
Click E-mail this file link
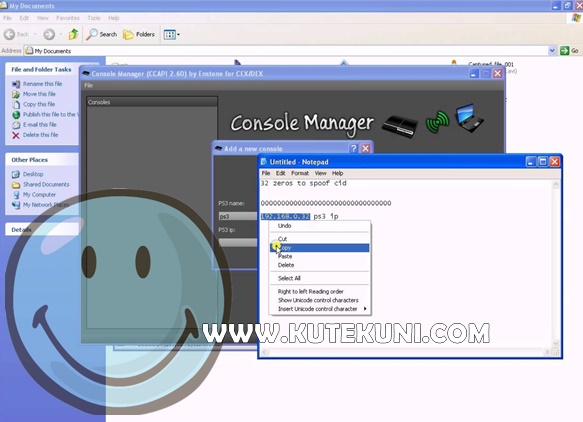click(39, 125)
